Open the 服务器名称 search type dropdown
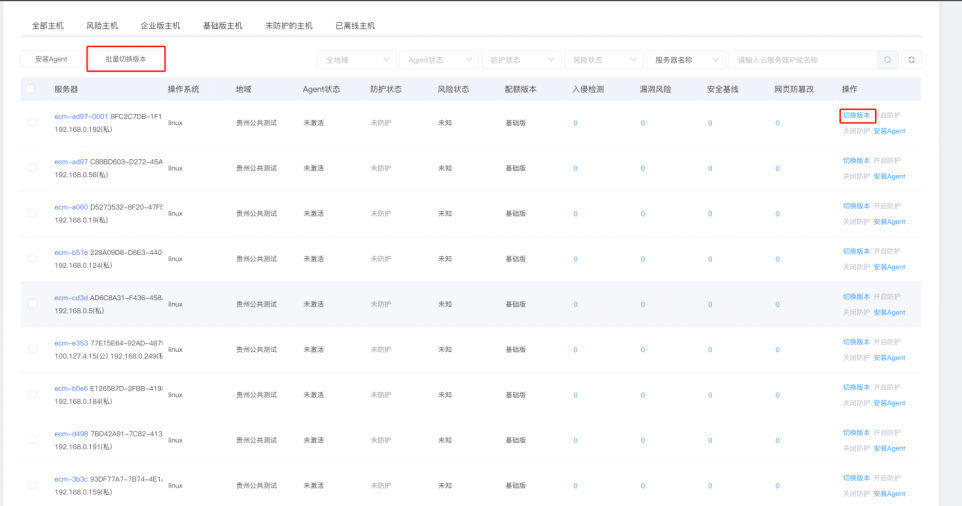The width and height of the screenshot is (962, 506). click(685, 60)
